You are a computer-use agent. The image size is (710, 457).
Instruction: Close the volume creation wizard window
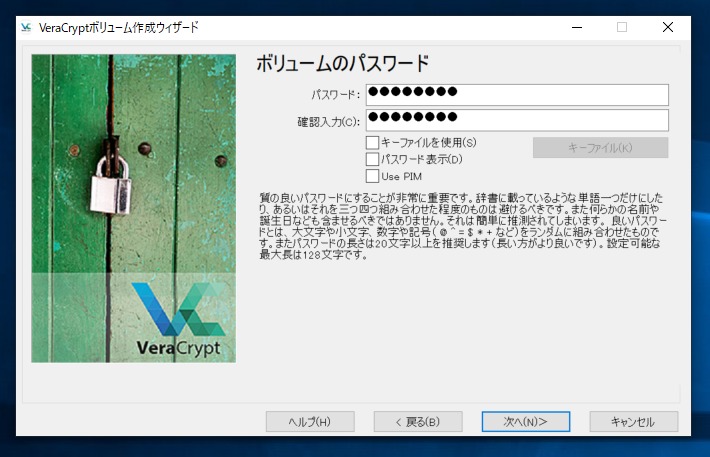click(x=668, y=27)
